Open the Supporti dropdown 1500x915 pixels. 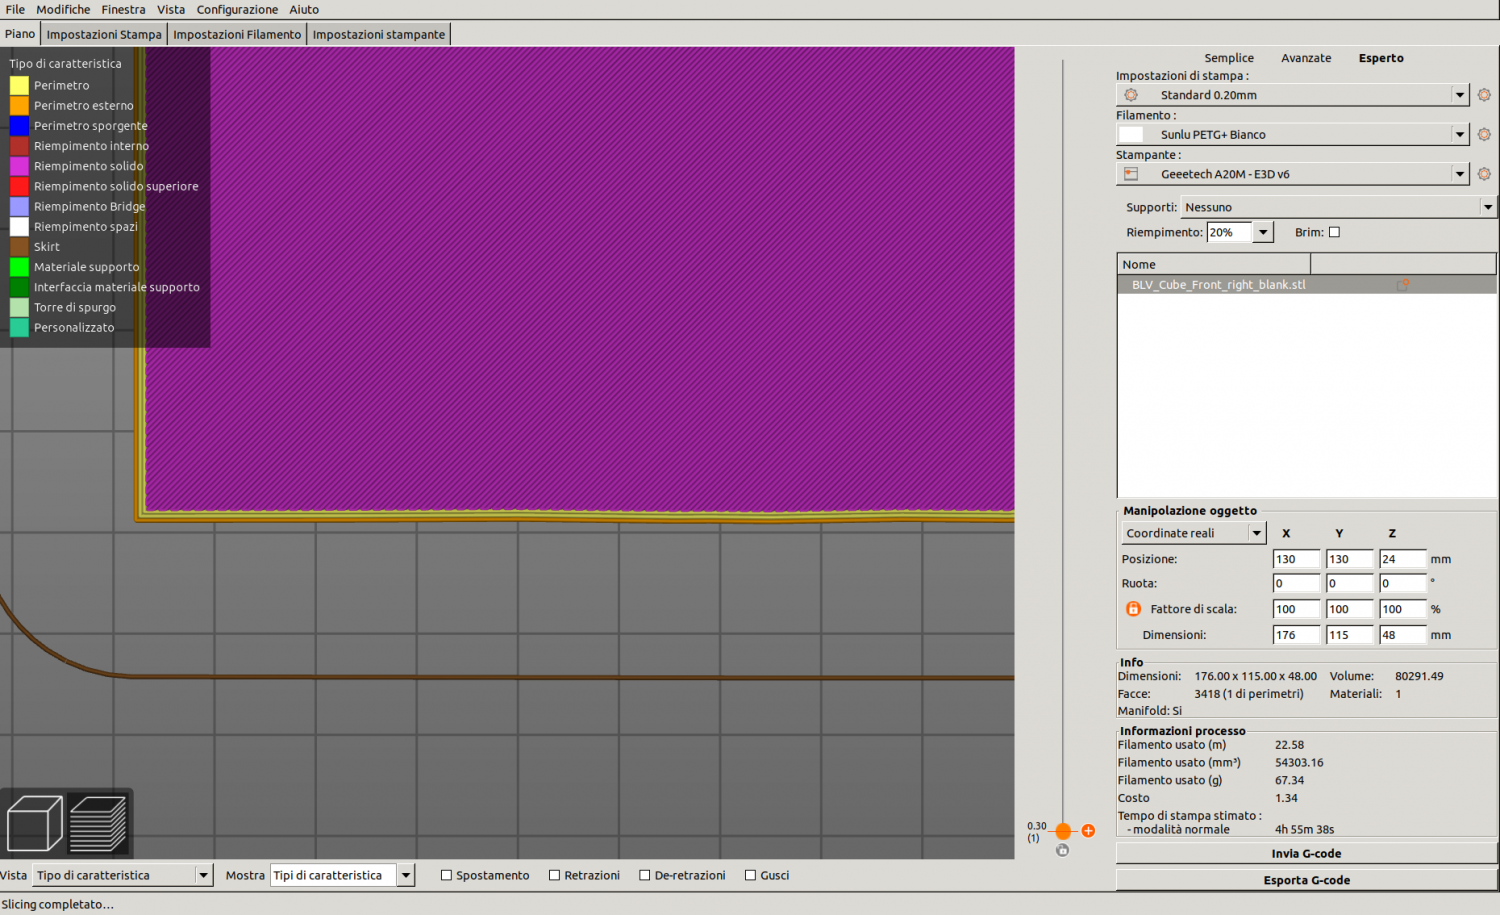pyautogui.click(x=1338, y=207)
